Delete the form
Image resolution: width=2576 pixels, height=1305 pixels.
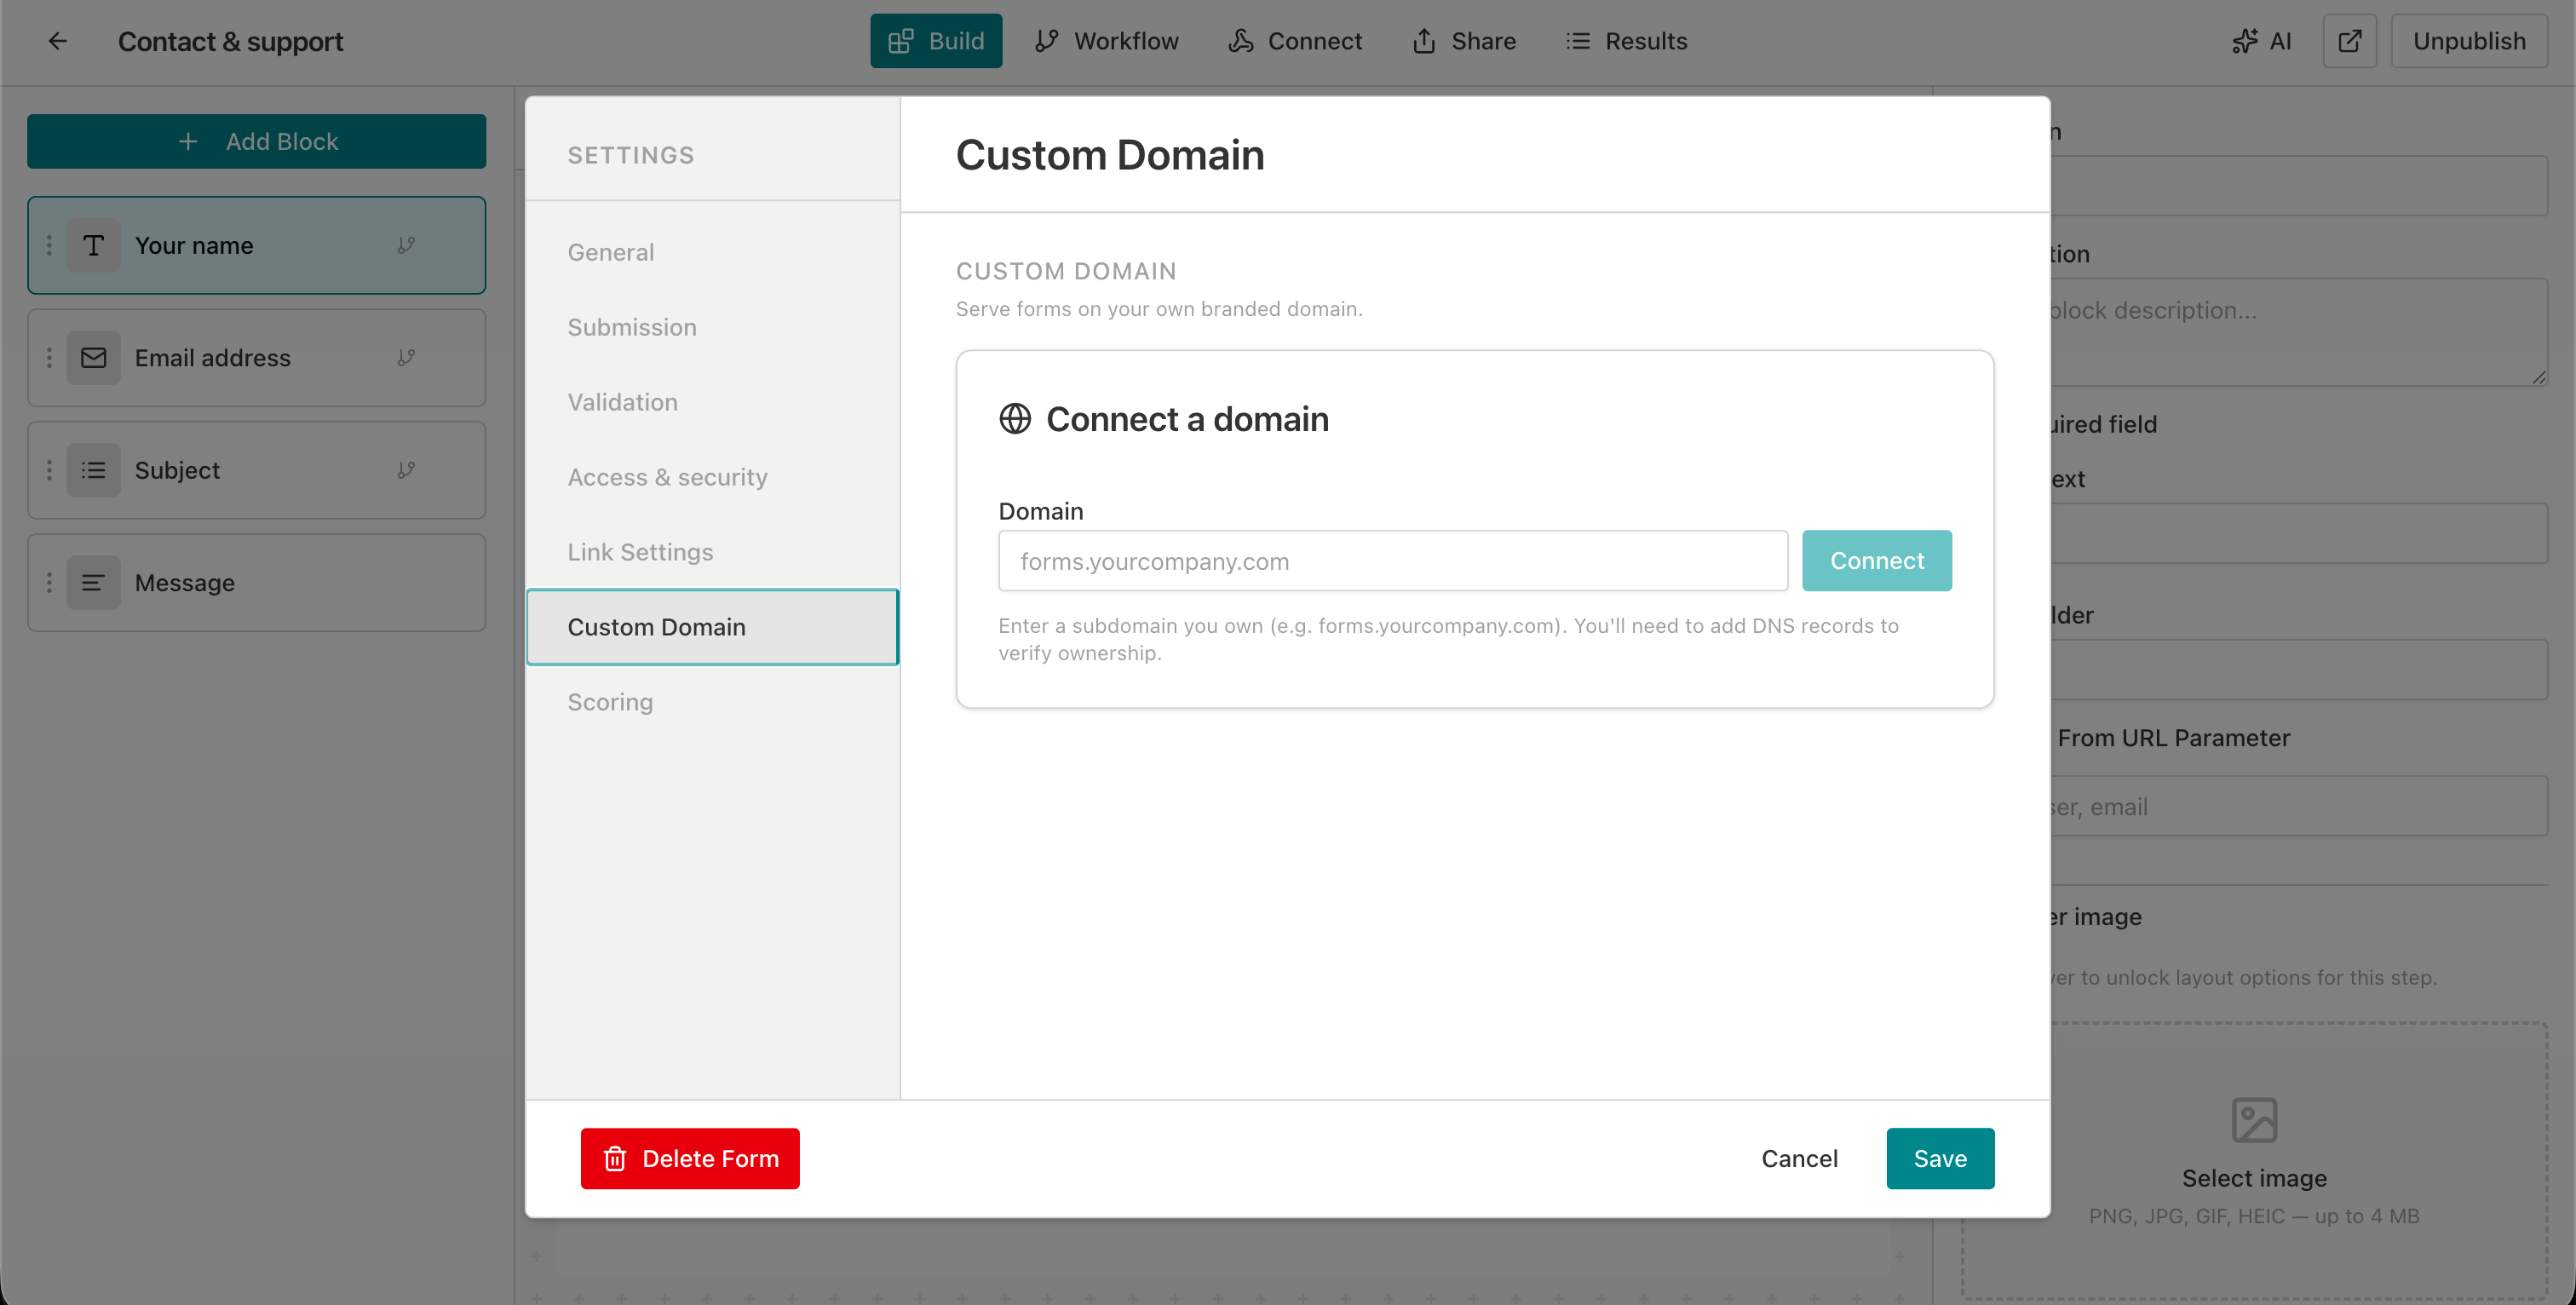(690, 1158)
